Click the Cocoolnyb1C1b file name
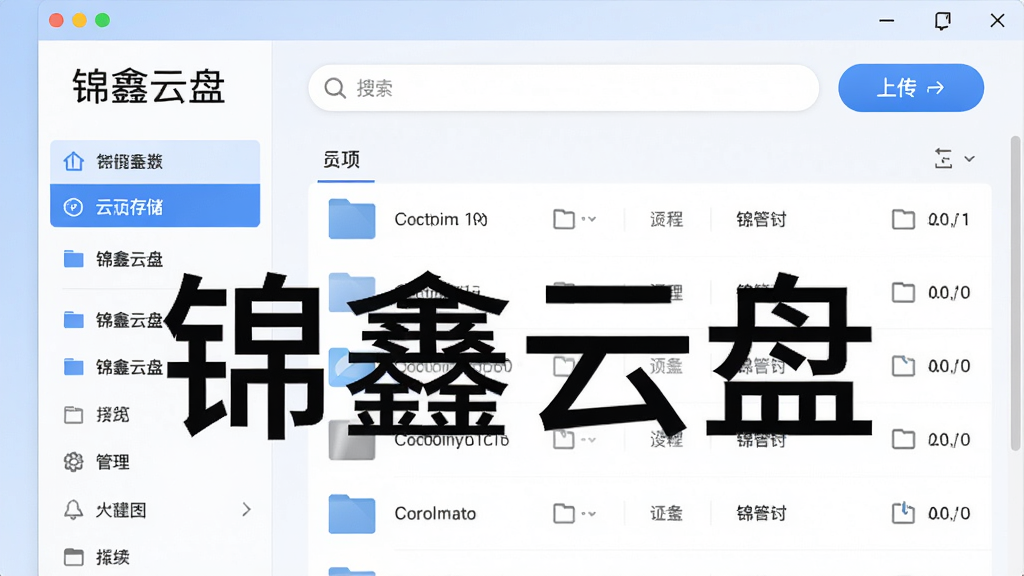 [x=452, y=441]
